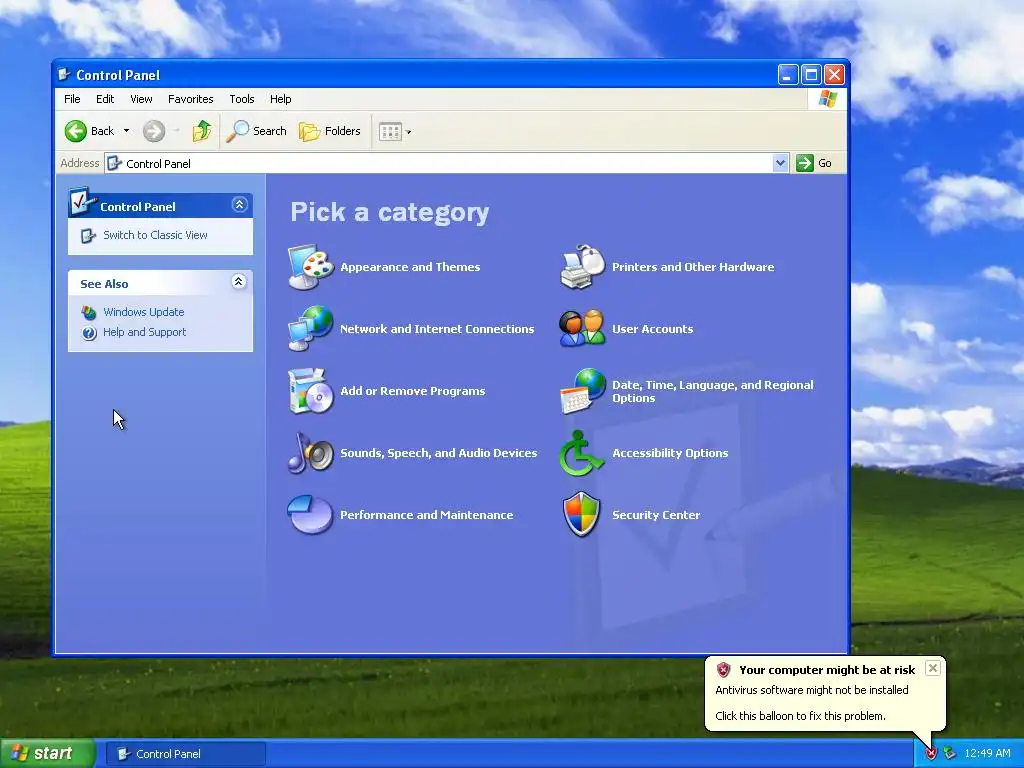The width and height of the screenshot is (1024, 768).
Task: Click the Search toolbar button
Action: (x=257, y=131)
